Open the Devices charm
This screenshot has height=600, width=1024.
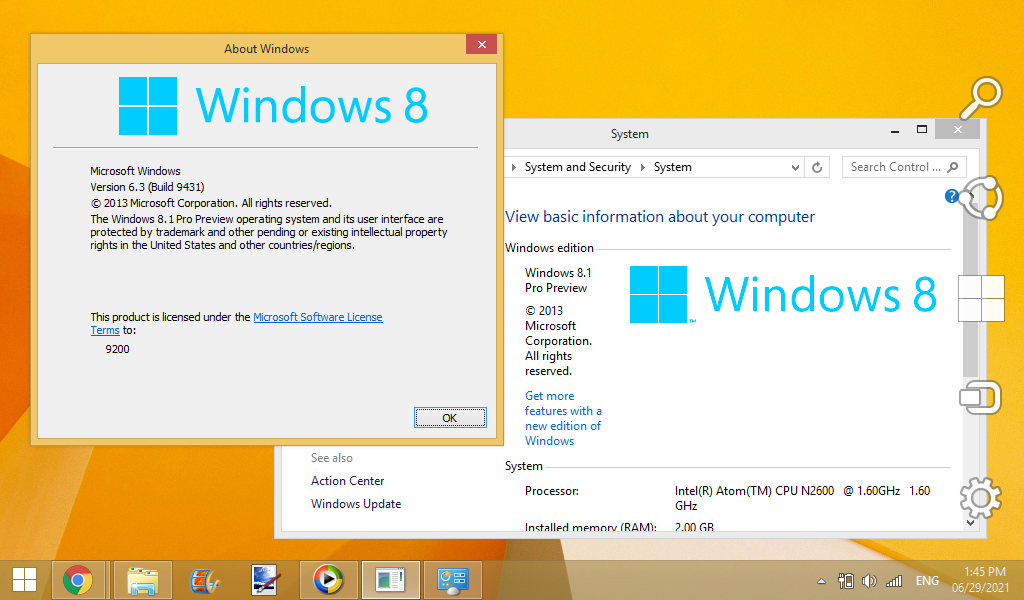pos(980,398)
